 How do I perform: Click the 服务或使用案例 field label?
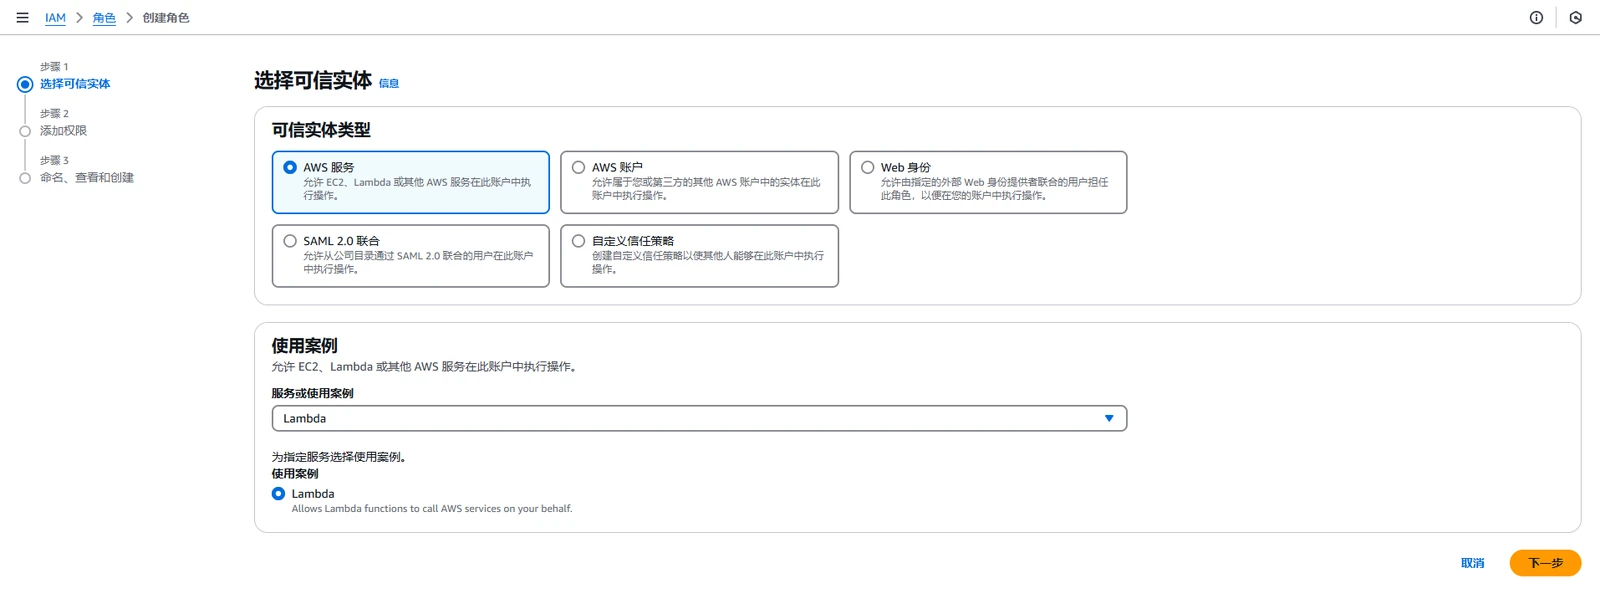(312, 393)
